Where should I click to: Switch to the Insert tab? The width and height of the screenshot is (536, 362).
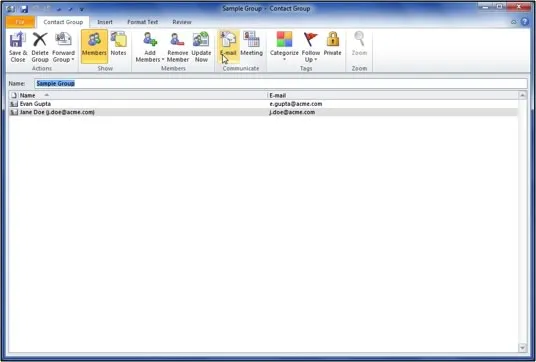coord(105,22)
